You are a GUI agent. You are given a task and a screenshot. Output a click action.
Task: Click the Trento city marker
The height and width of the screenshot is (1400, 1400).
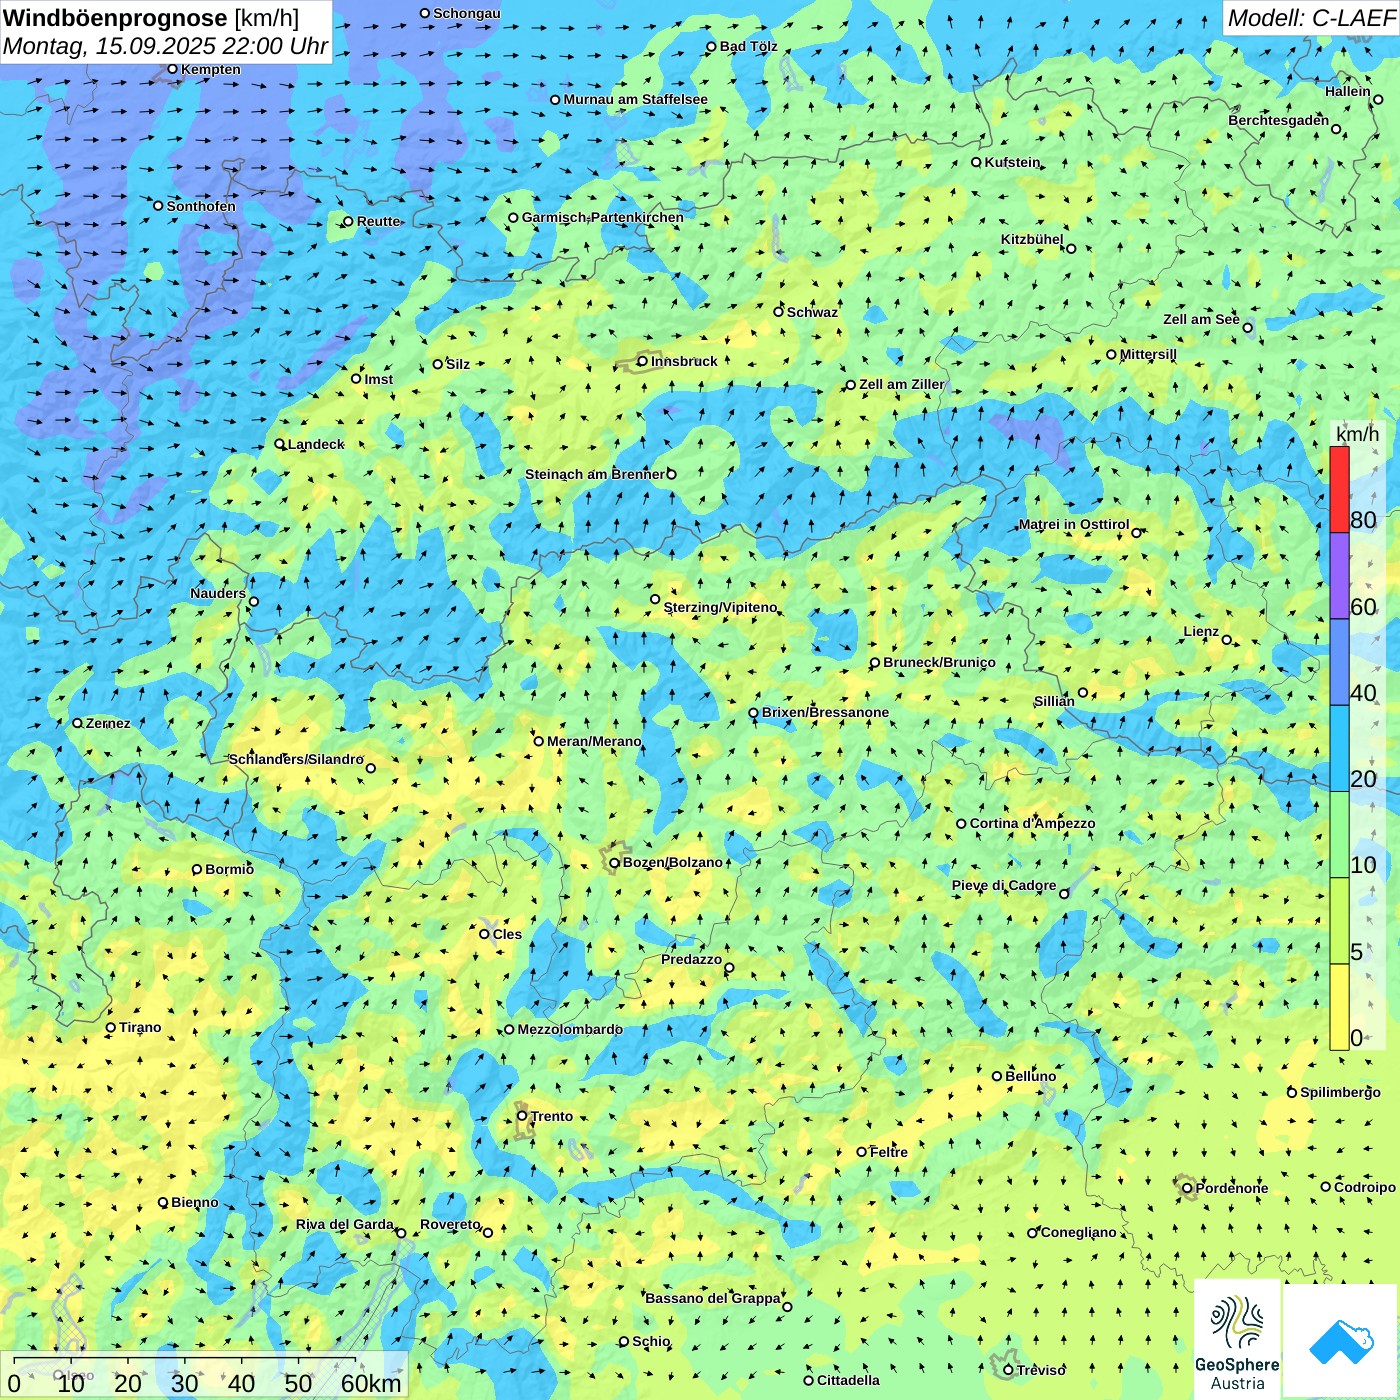click(522, 1116)
